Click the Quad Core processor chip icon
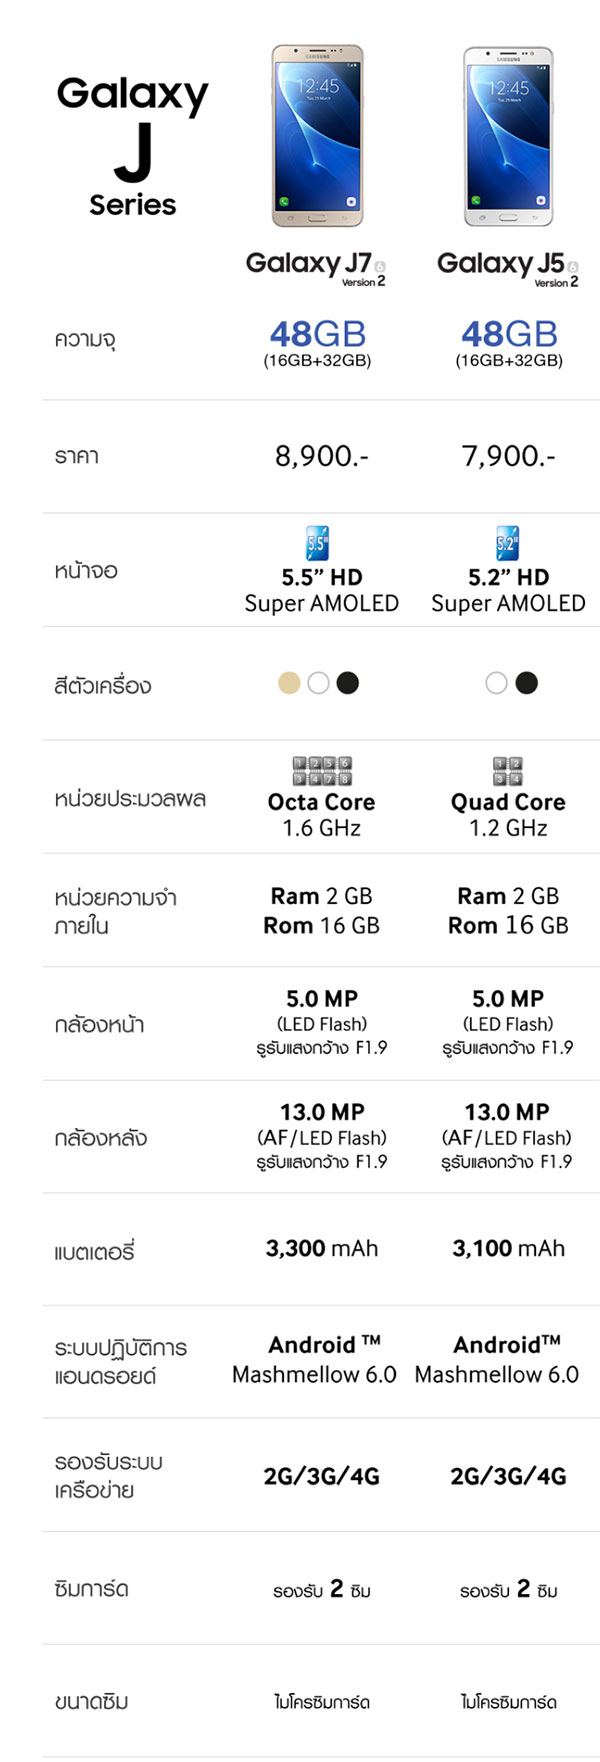The image size is (600, 1762). click(508, 771)
